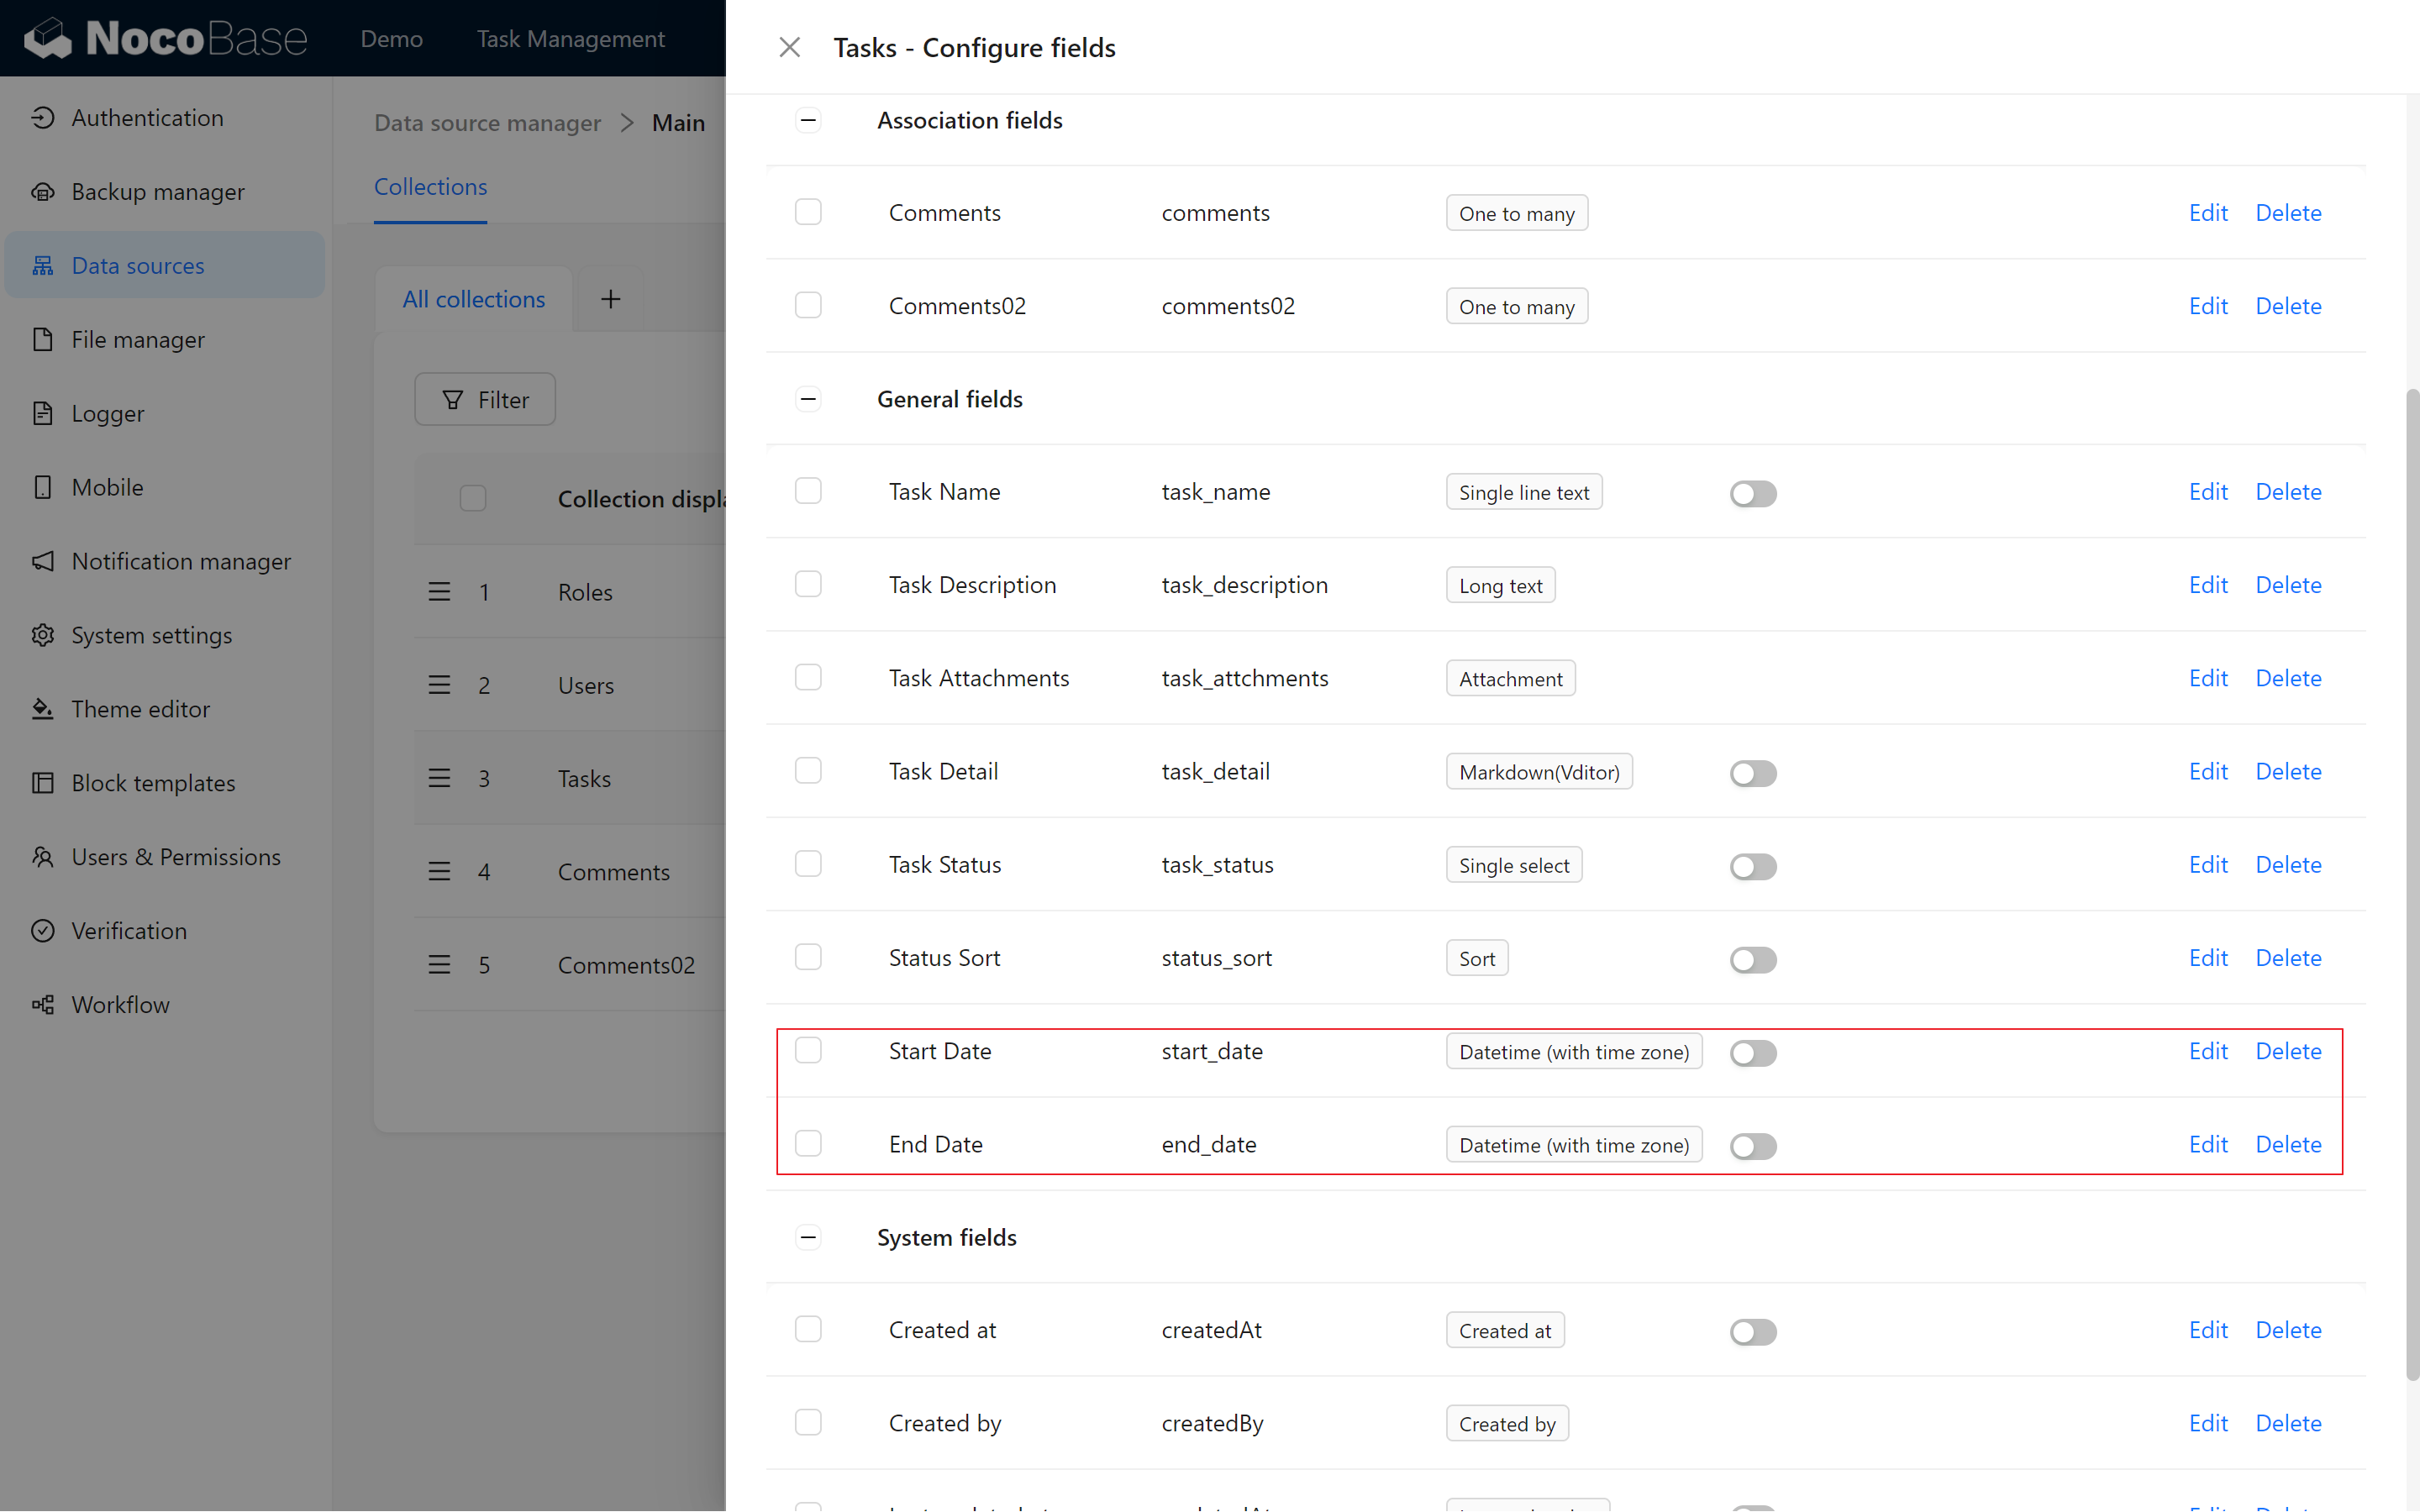This screenshot has width=2420, height=1512.
Task: Click the Workflow sidebar icon
Action: (x=44, y=1003)
